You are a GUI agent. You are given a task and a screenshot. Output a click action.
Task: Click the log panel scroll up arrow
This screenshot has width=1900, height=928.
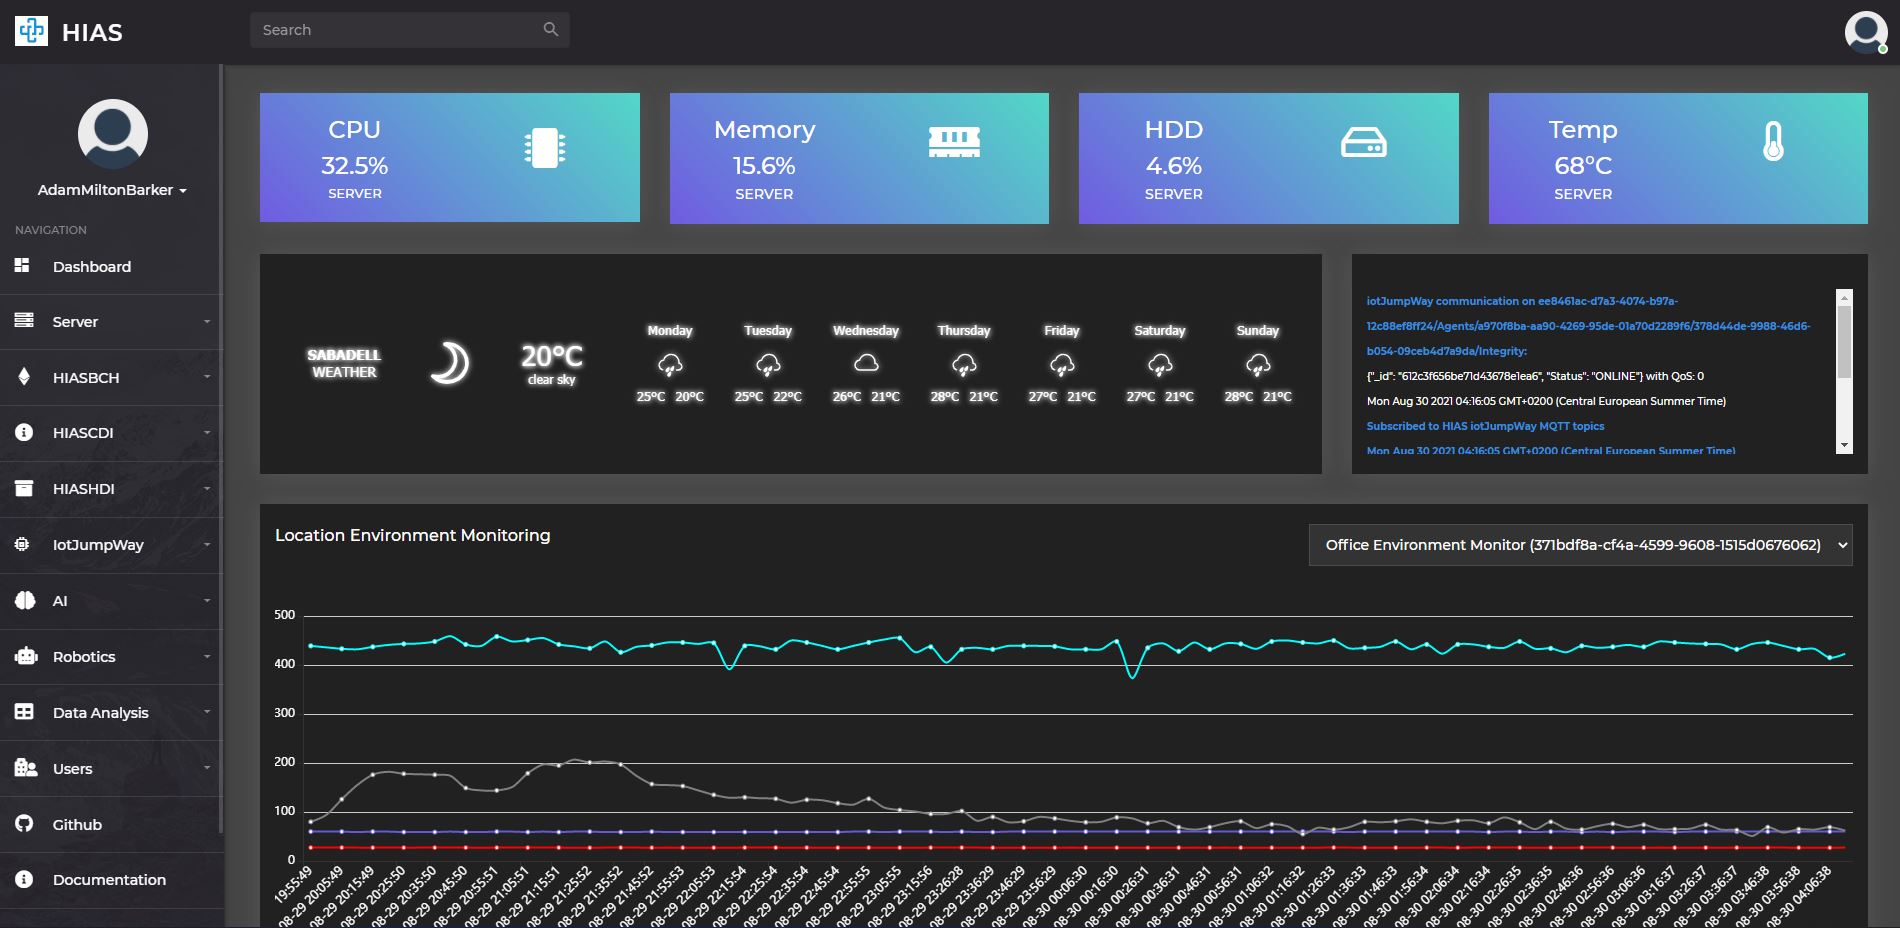point(1844,297)
